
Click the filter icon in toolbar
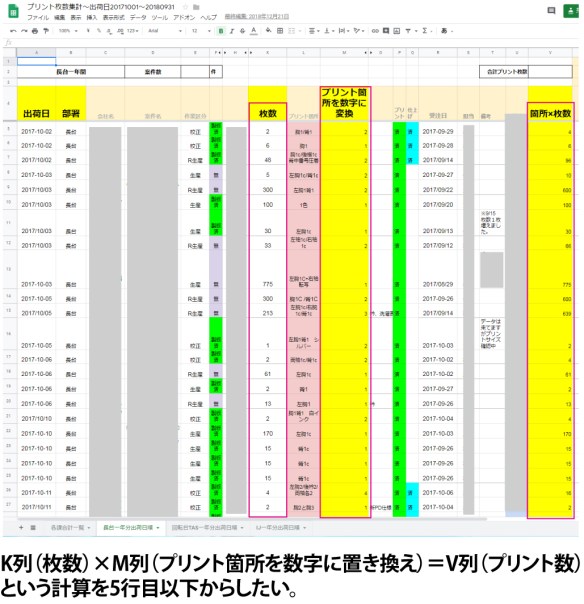pos(408,31)
